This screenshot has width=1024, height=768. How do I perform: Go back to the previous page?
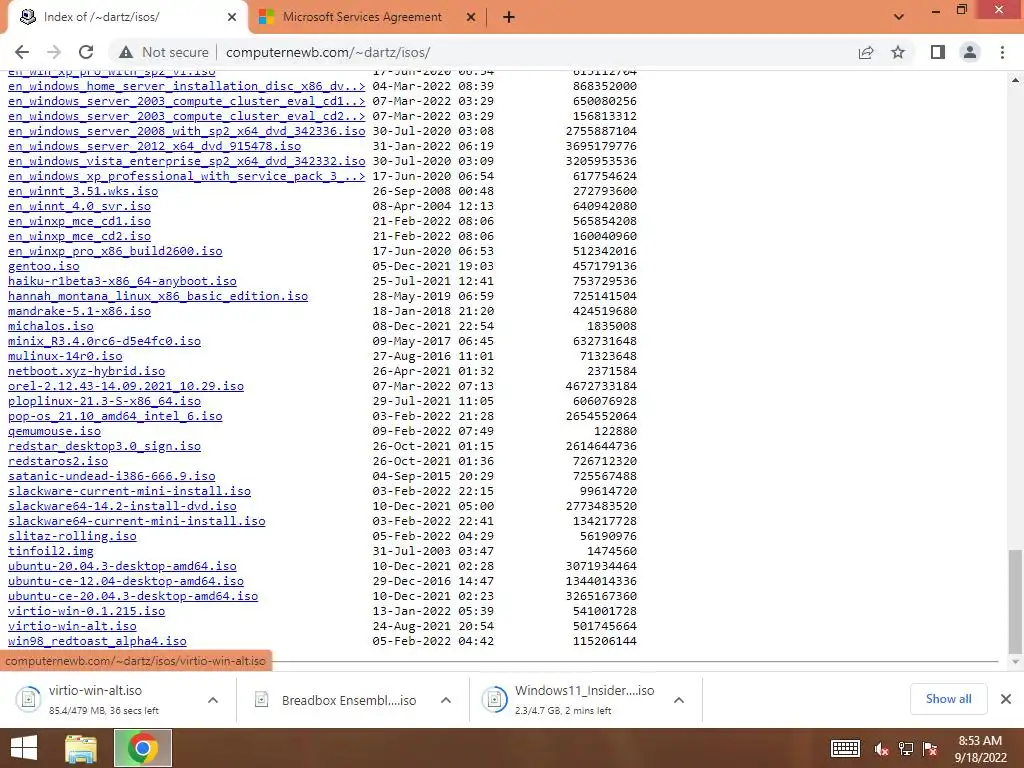coord(22,52)
